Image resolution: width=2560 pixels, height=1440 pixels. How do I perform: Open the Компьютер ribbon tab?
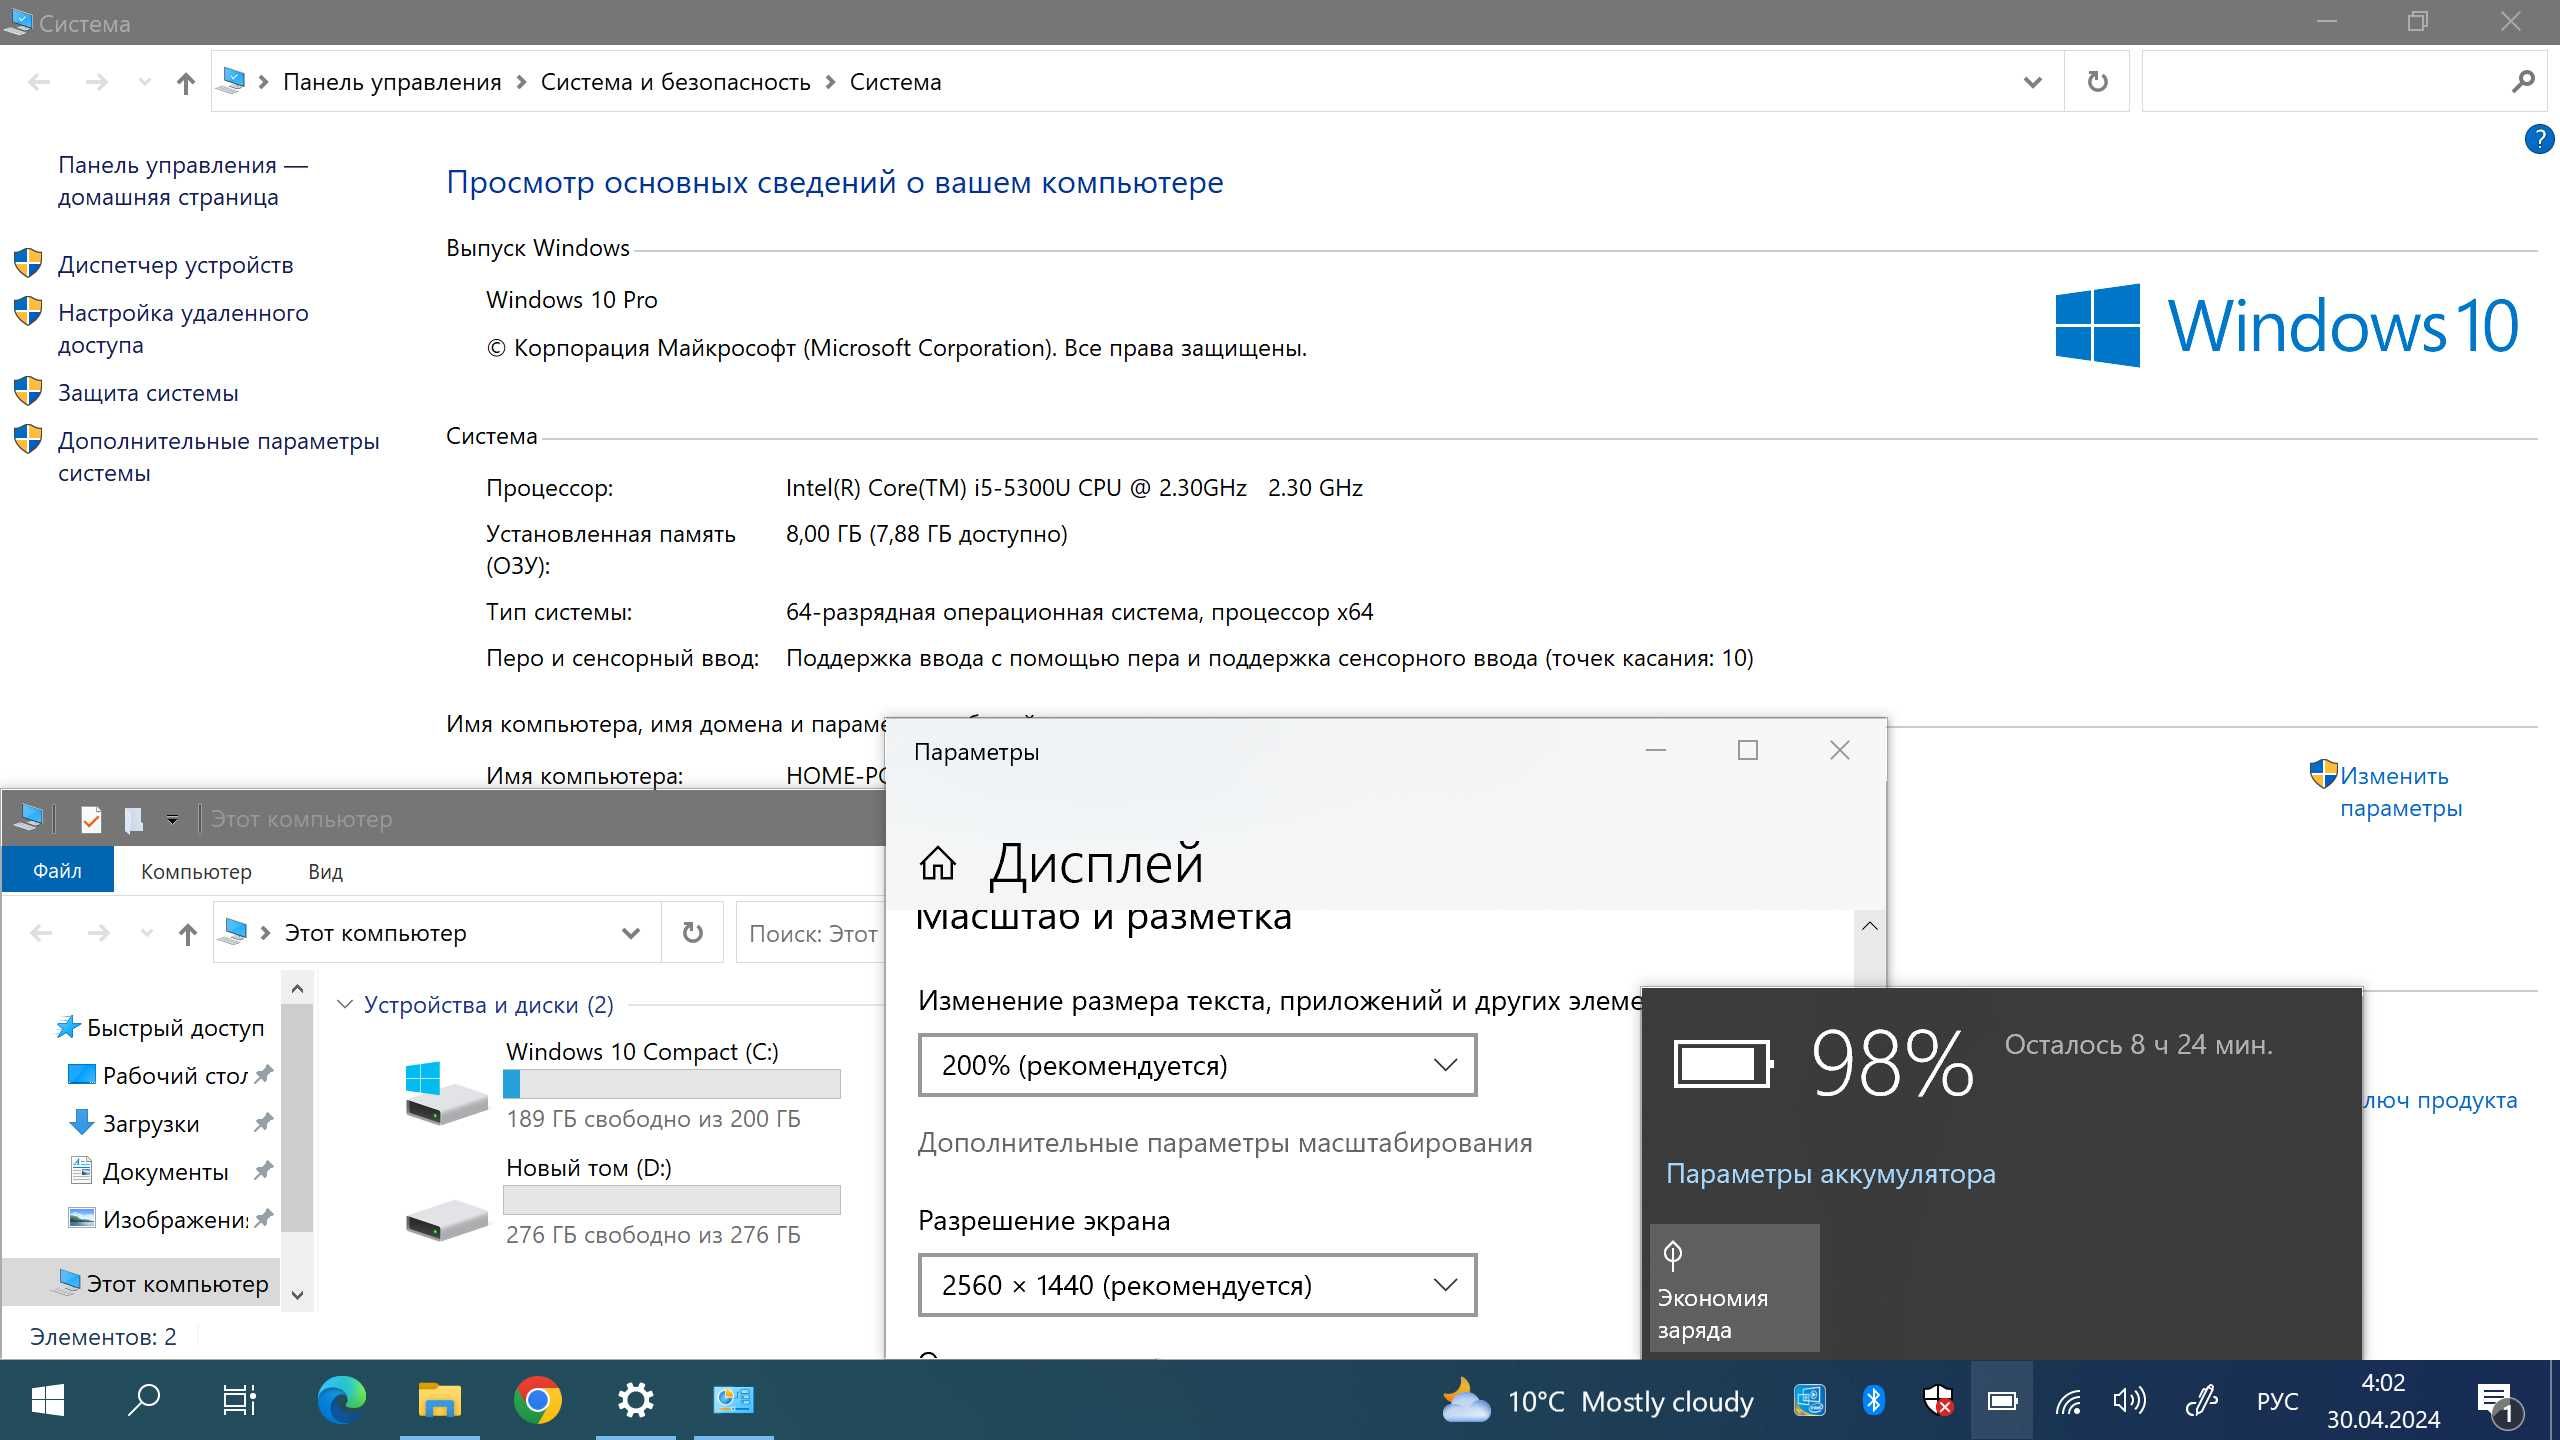pyautogui.click(x=196, y=872)
